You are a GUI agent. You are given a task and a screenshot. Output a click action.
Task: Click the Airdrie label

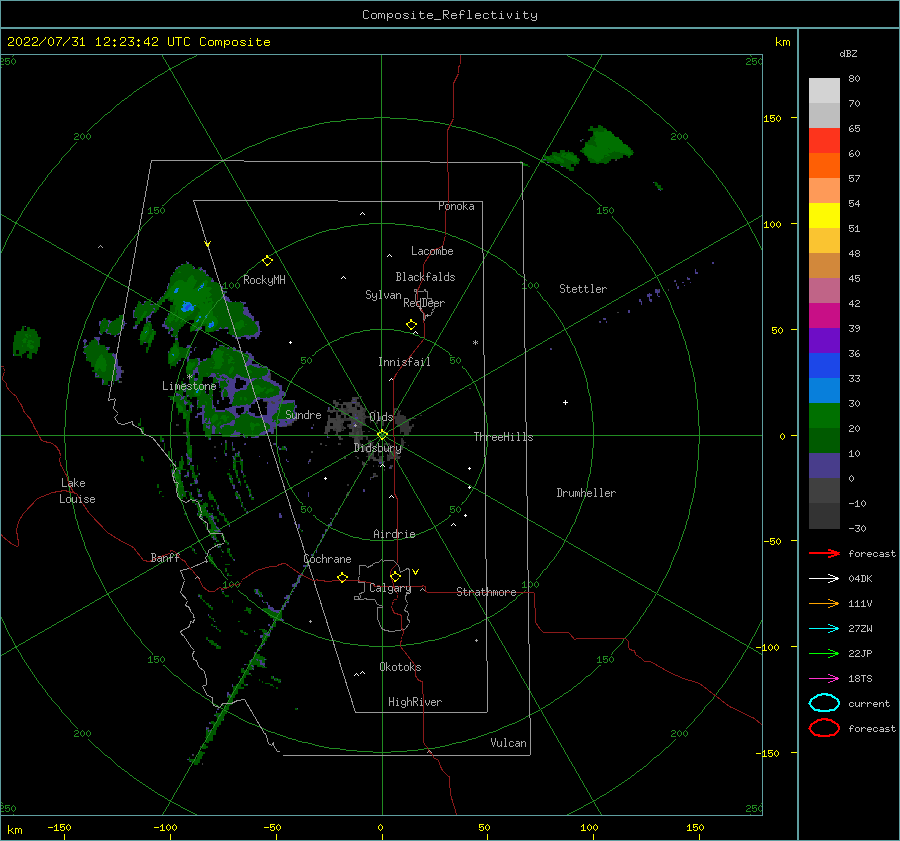(x=394, y=534)
